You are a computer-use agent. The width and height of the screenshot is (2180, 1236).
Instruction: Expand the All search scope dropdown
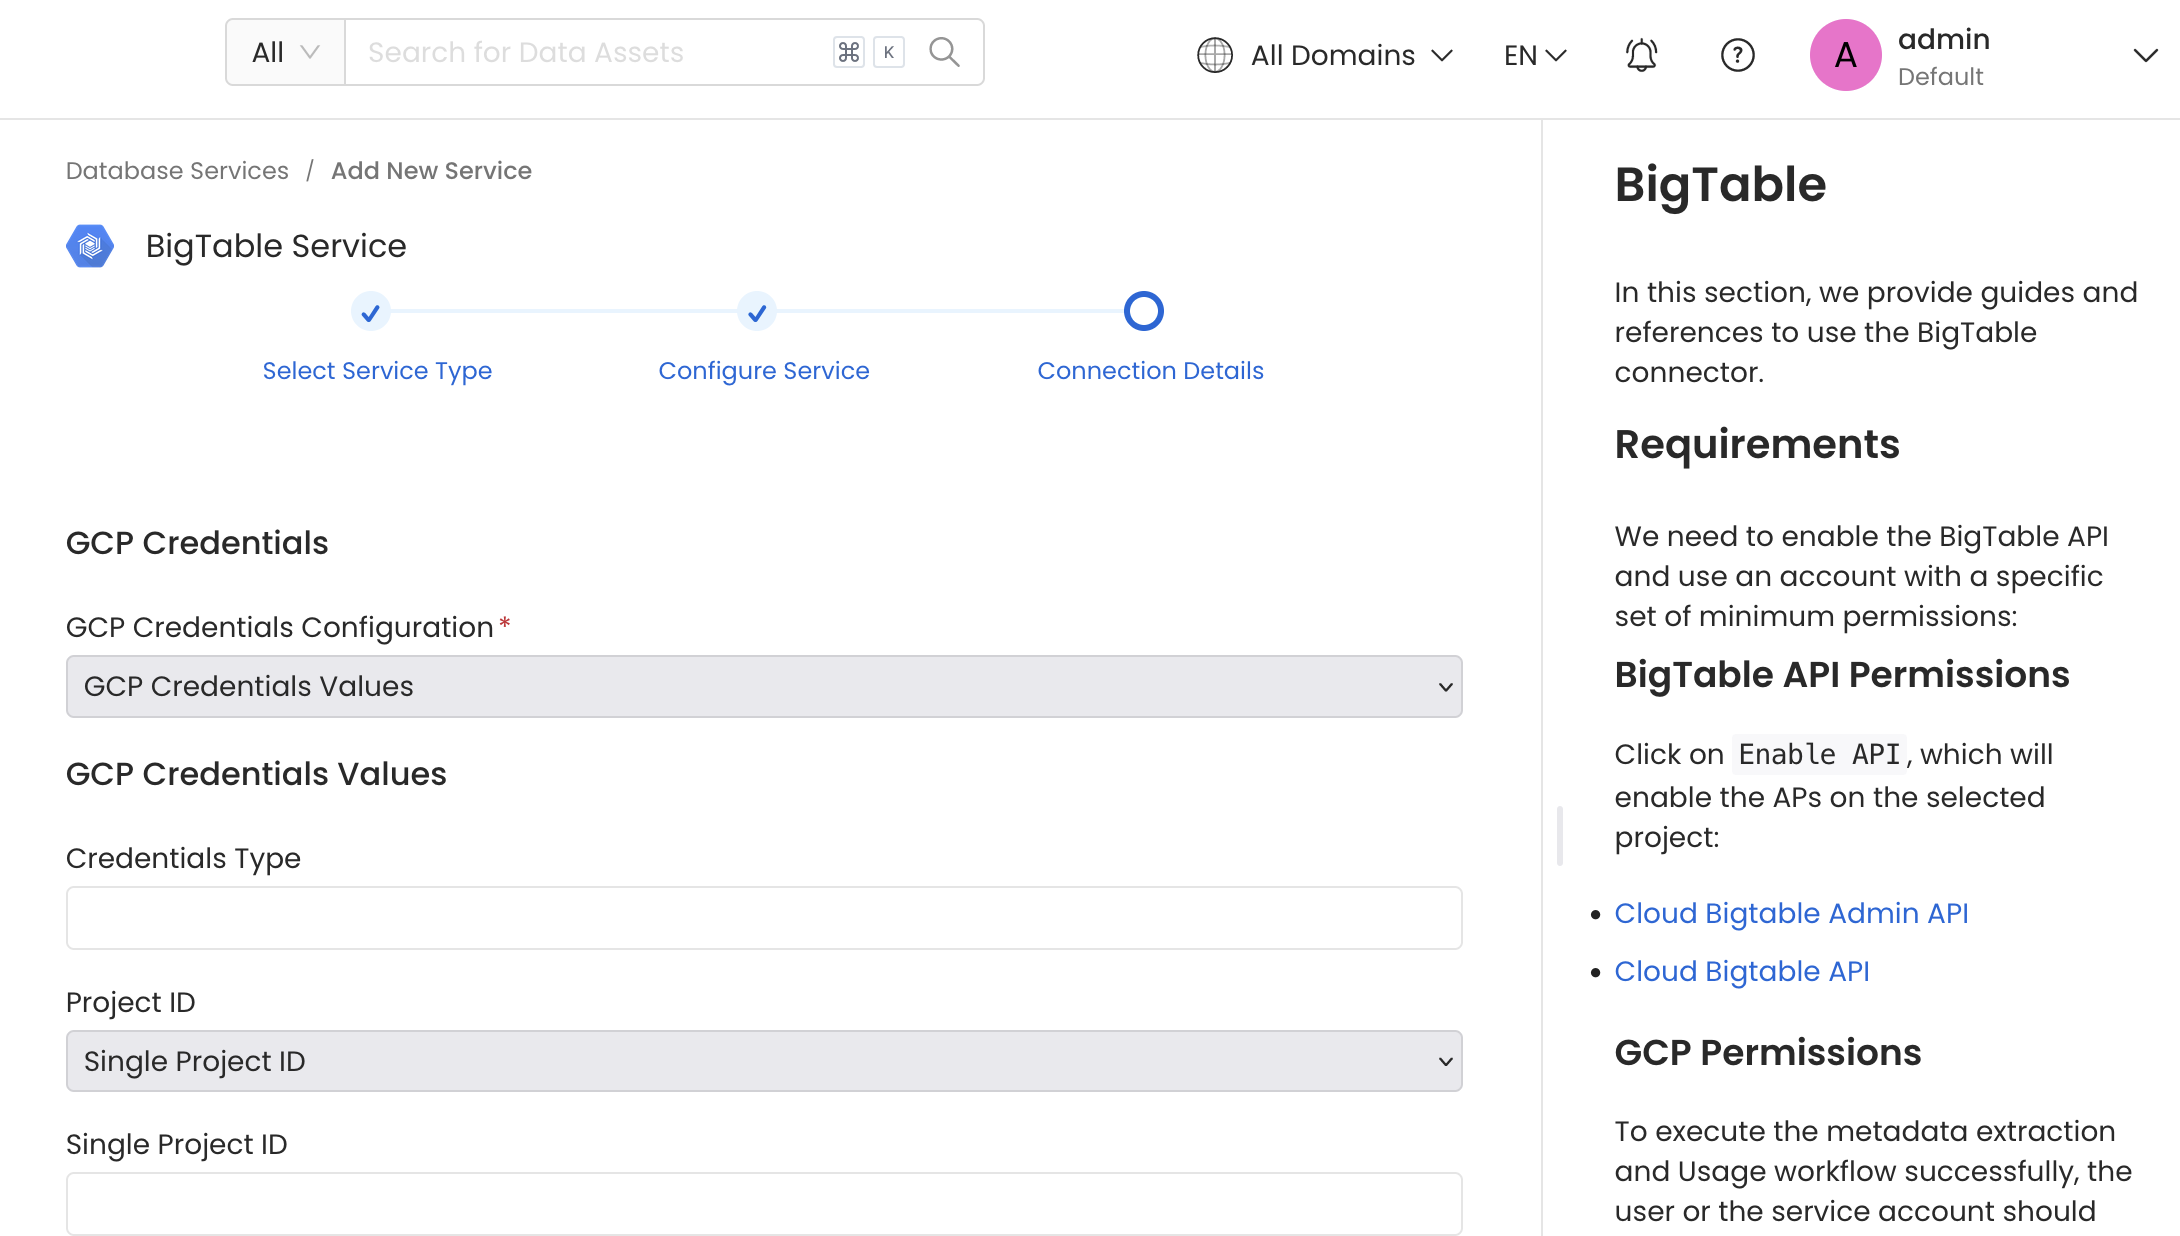point(284,52)
